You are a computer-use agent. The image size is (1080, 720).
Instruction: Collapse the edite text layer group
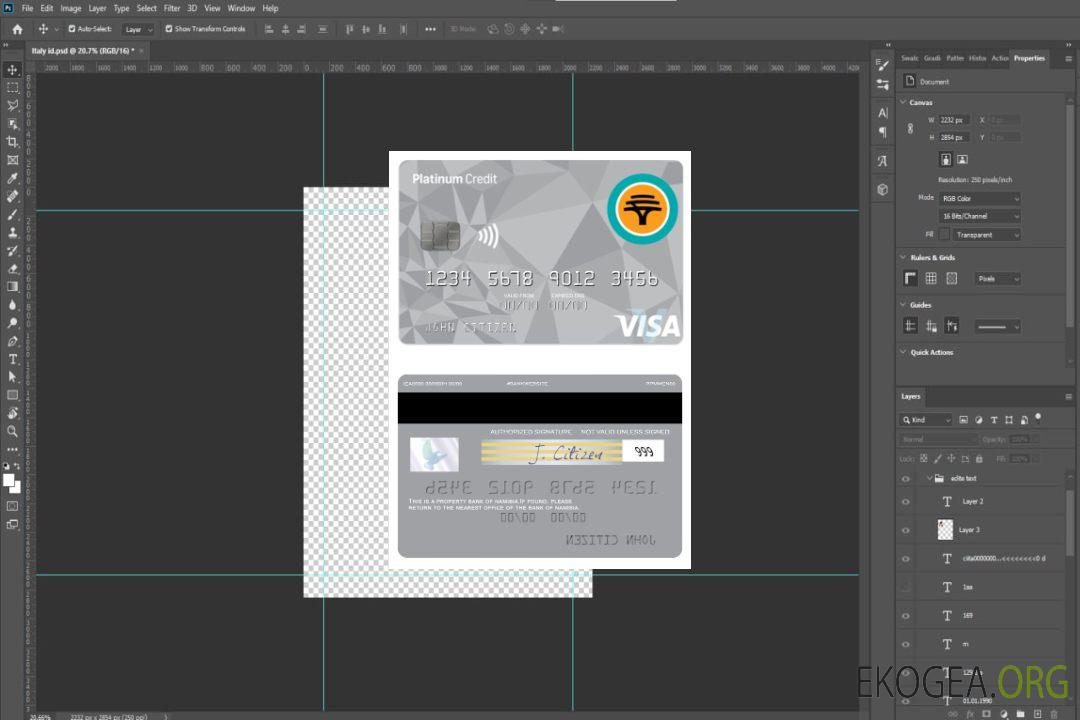(x=927, y=479)
